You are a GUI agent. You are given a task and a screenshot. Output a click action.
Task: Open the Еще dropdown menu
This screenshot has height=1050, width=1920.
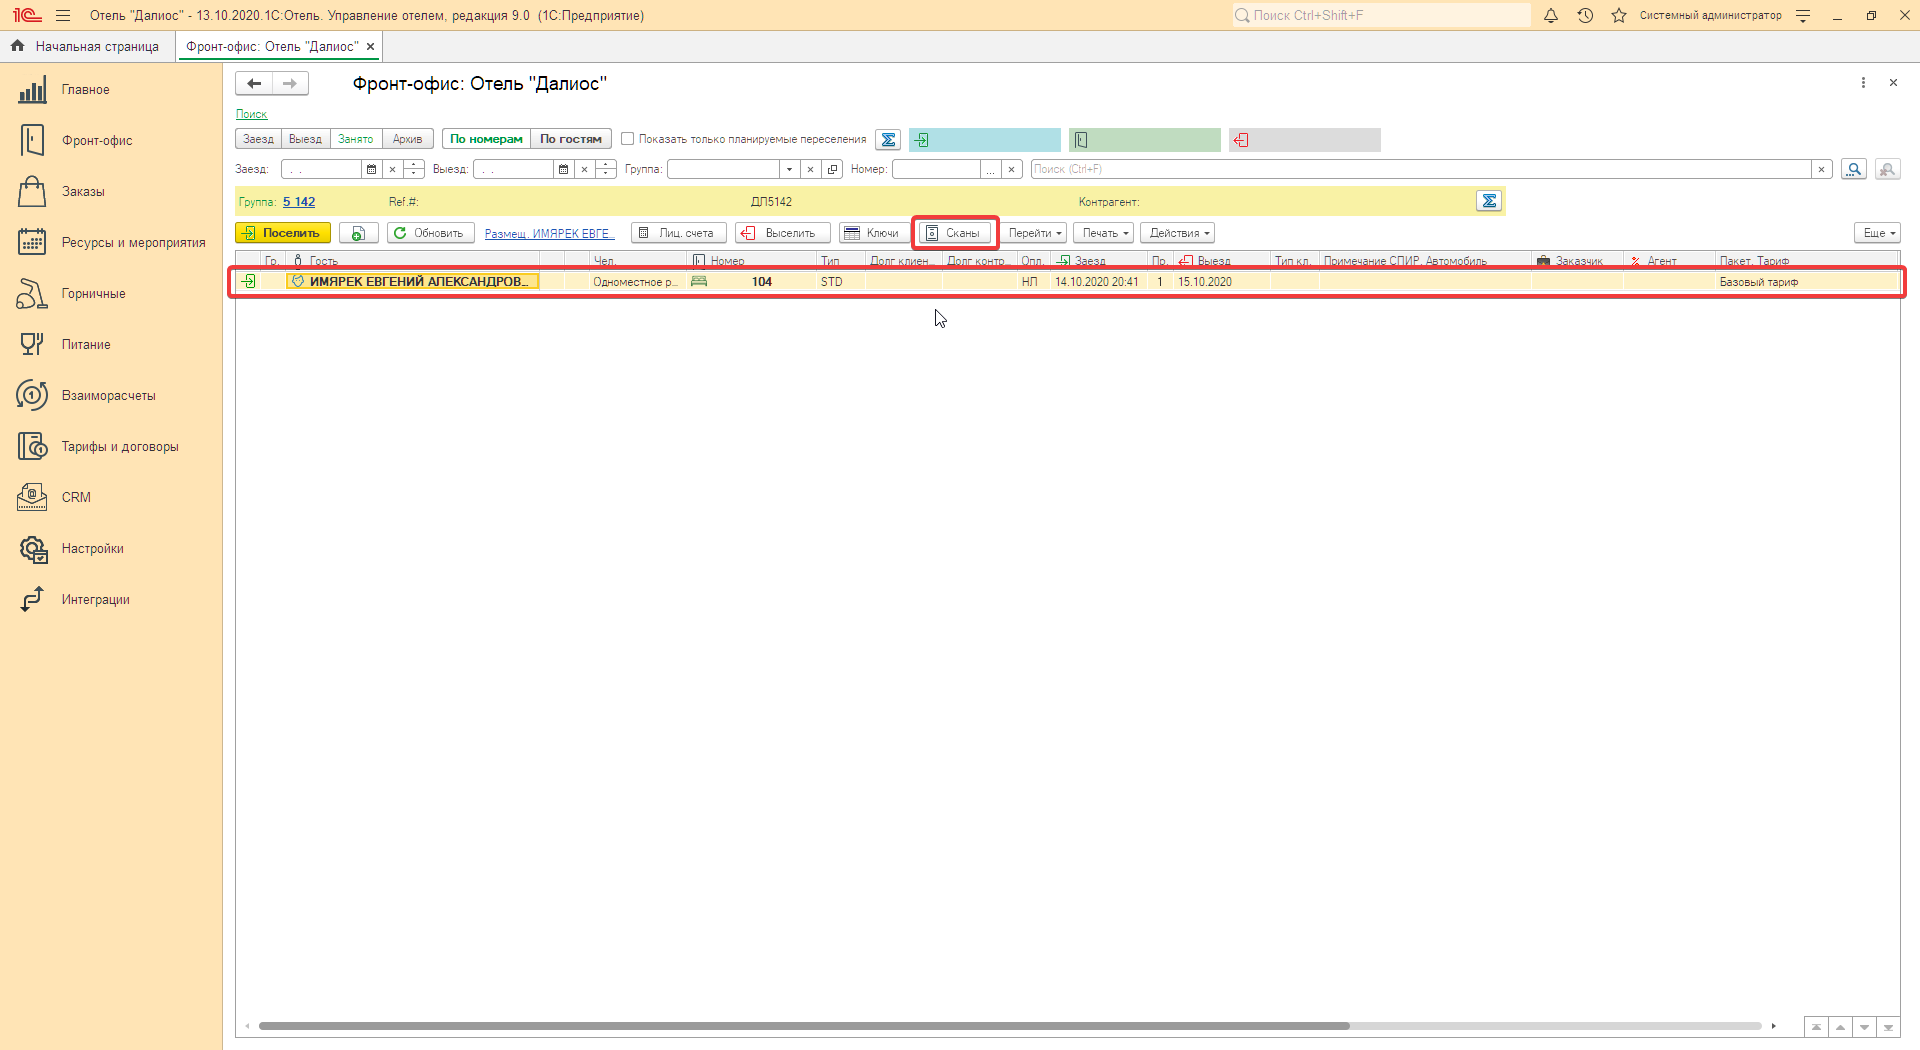click(1878, 234)
